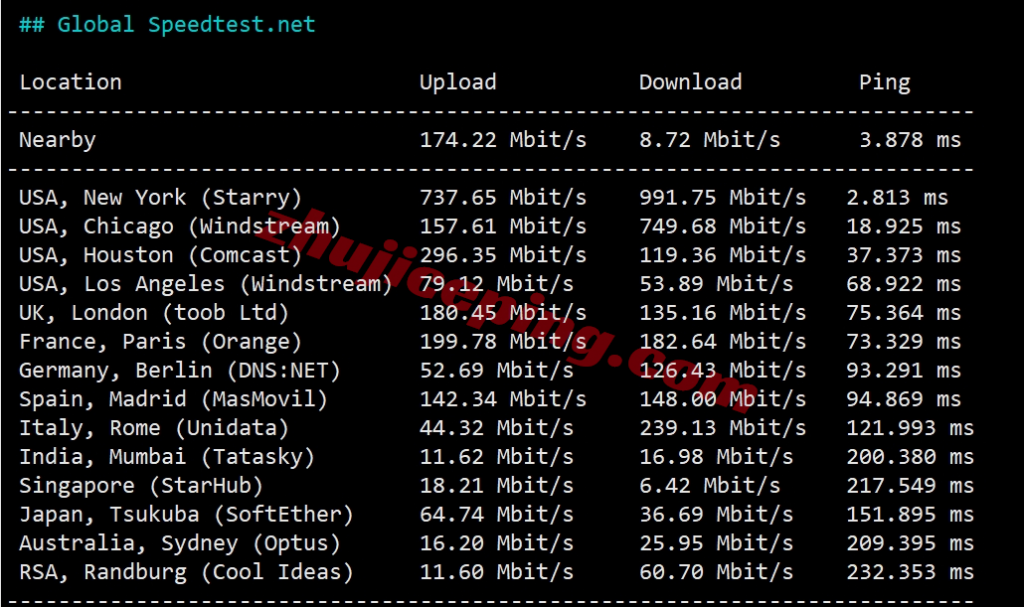Click the Italy, Rome (Unidata) row
Image resolution: width=1024 pixels, height=607 pixels.
tap(154, 429)
